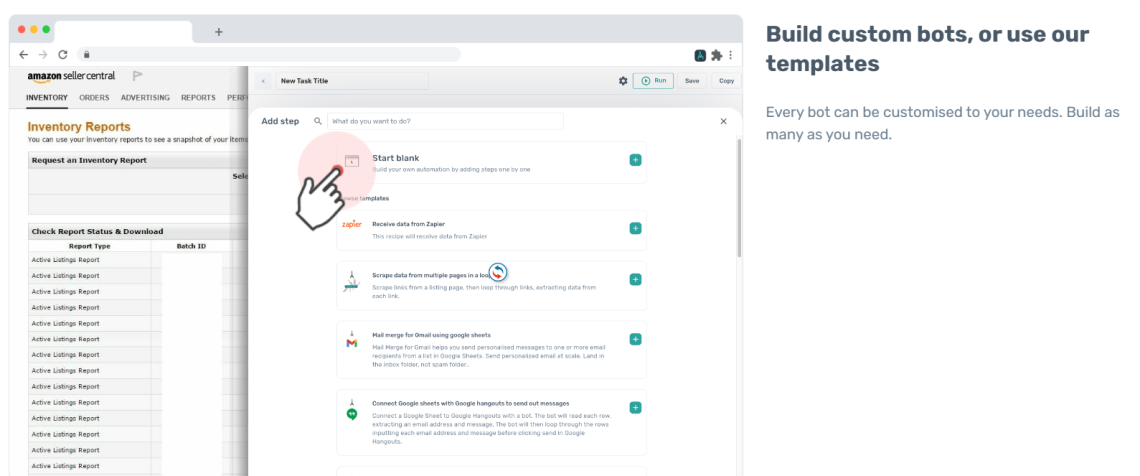Copy the task

coord(726,81)
